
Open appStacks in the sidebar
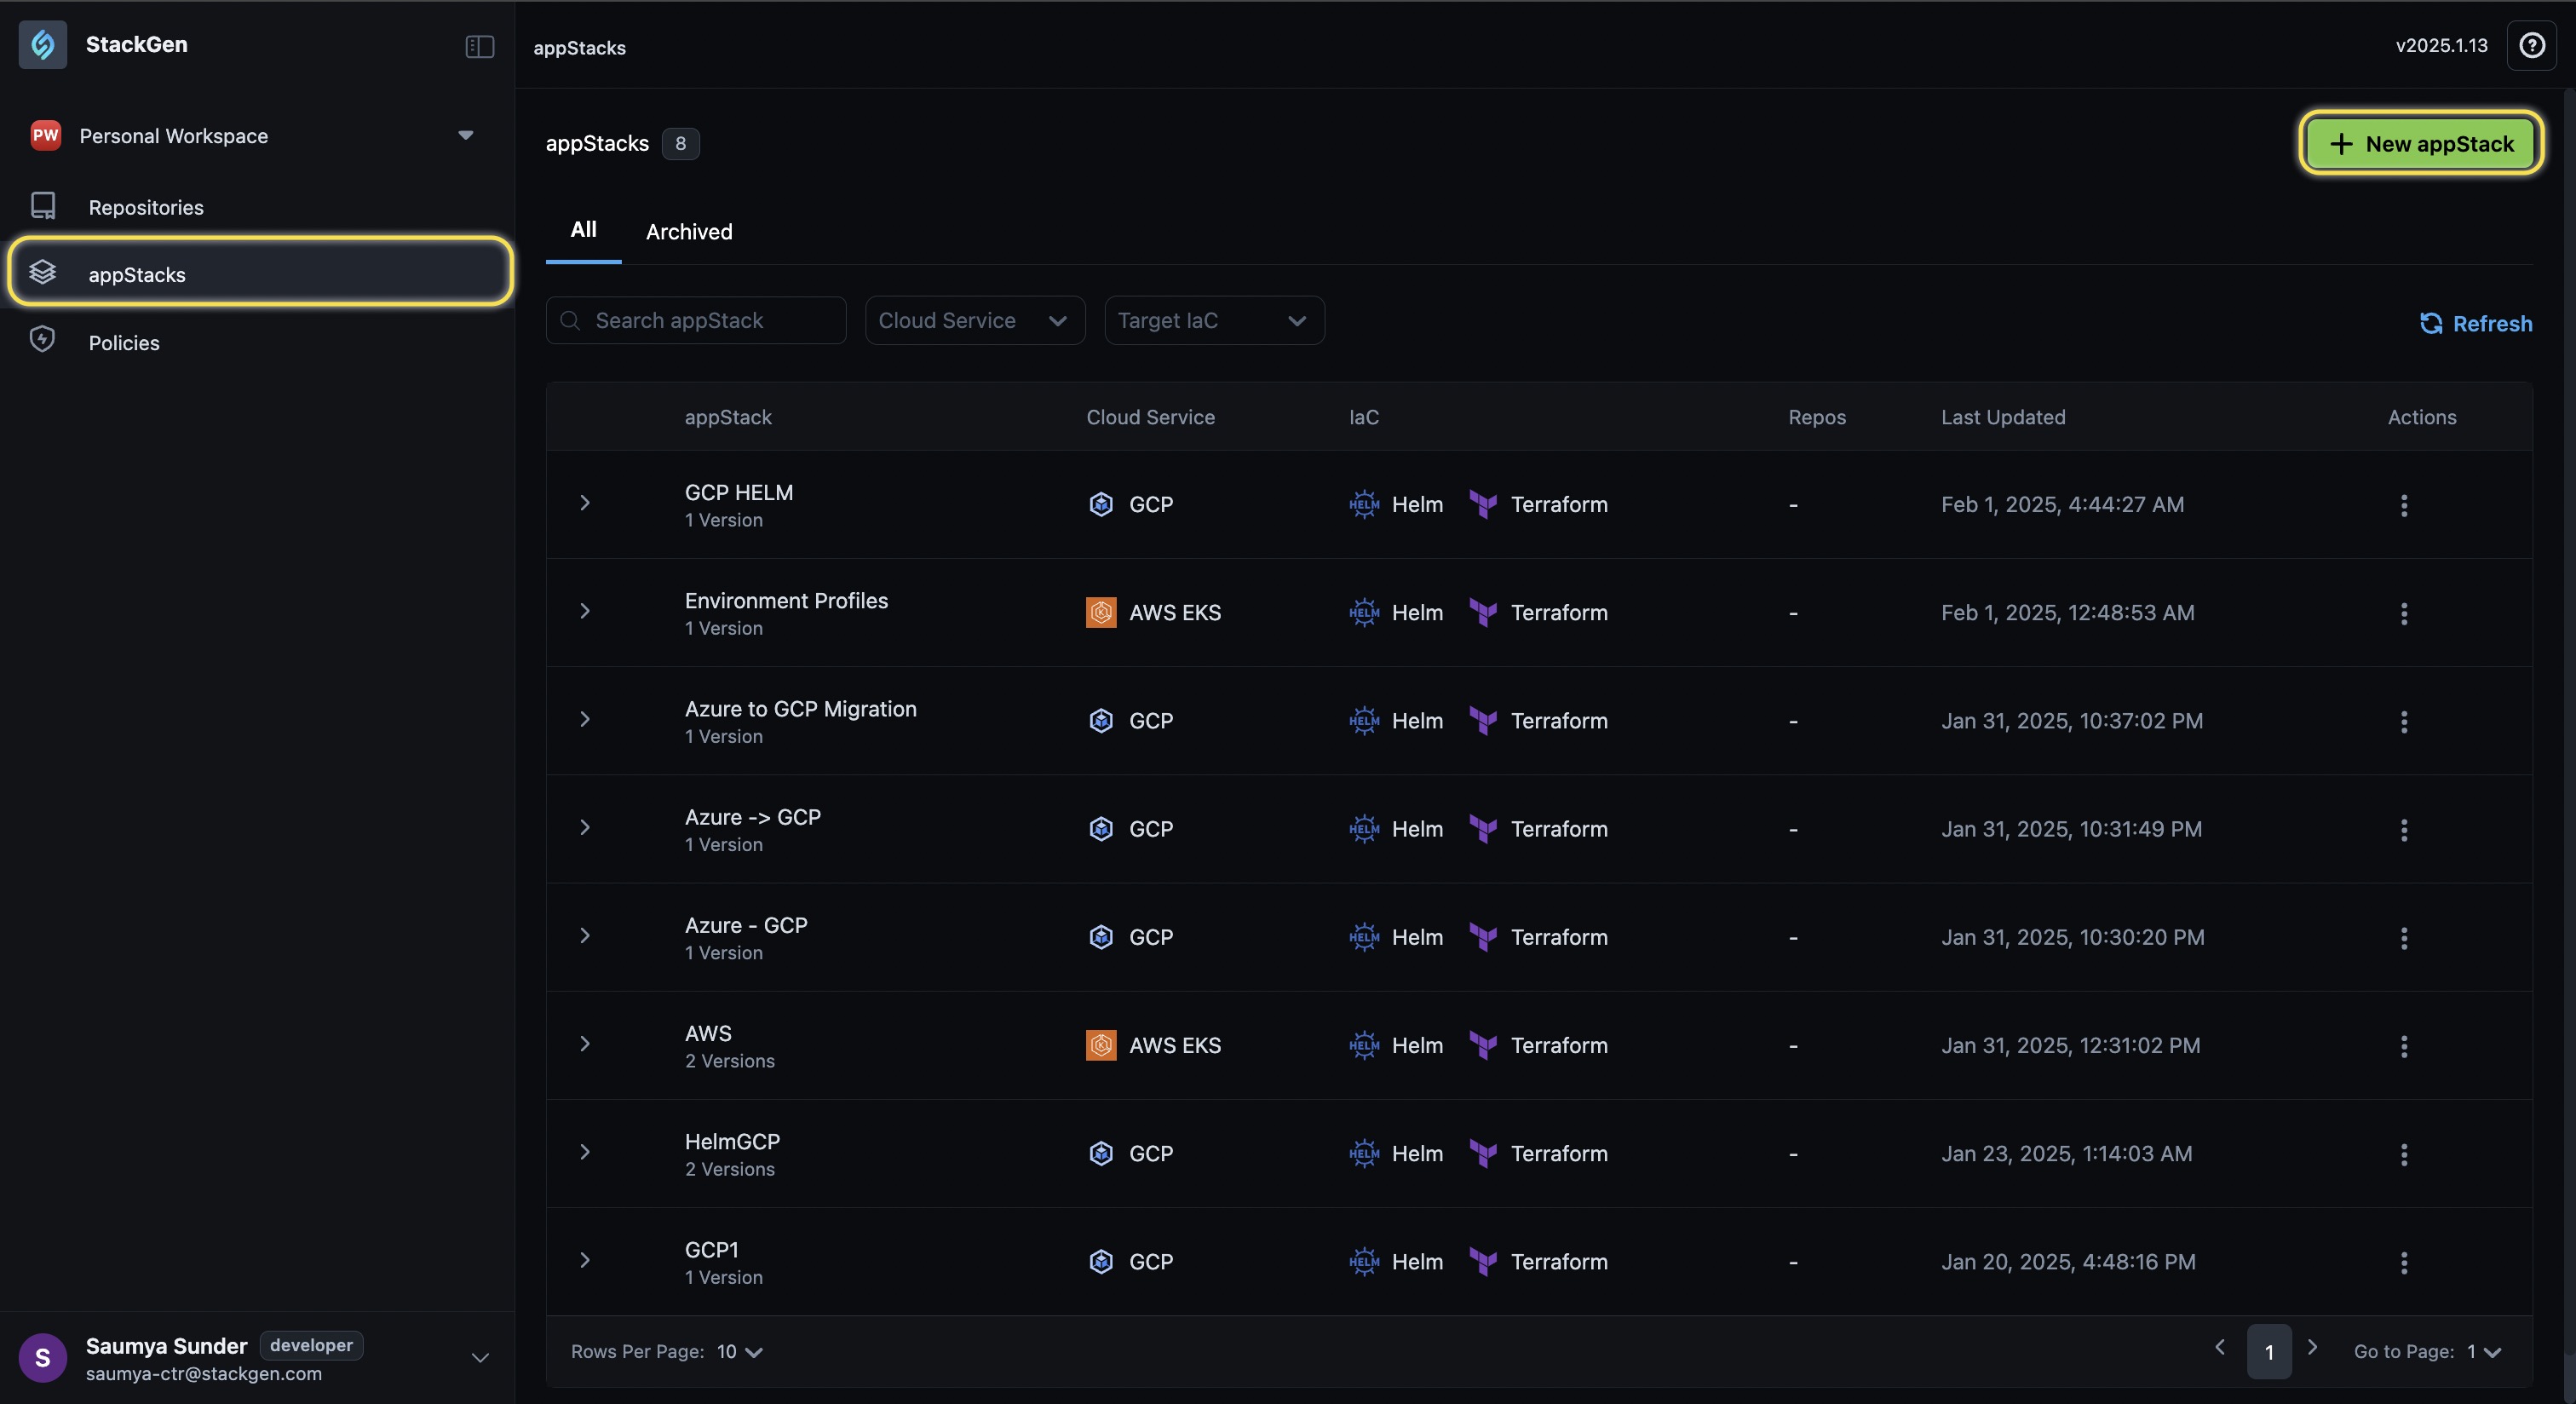(x=260, y=273)
